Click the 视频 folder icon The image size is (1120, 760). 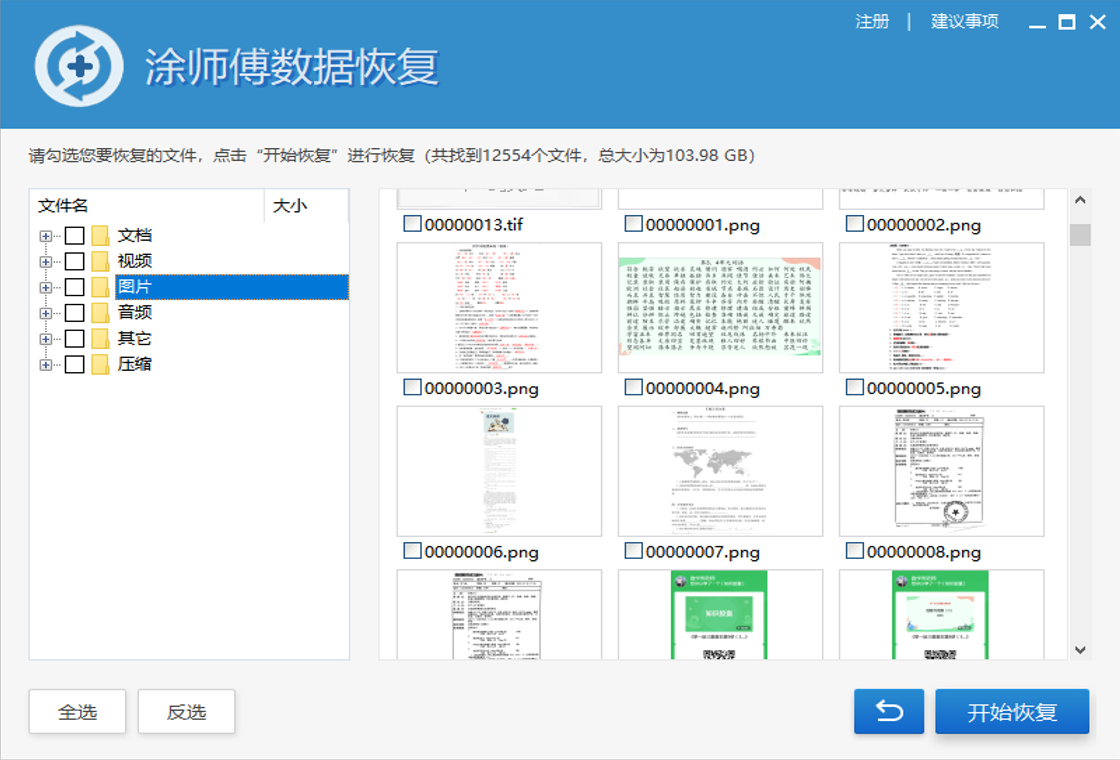[x=100, y=262]
